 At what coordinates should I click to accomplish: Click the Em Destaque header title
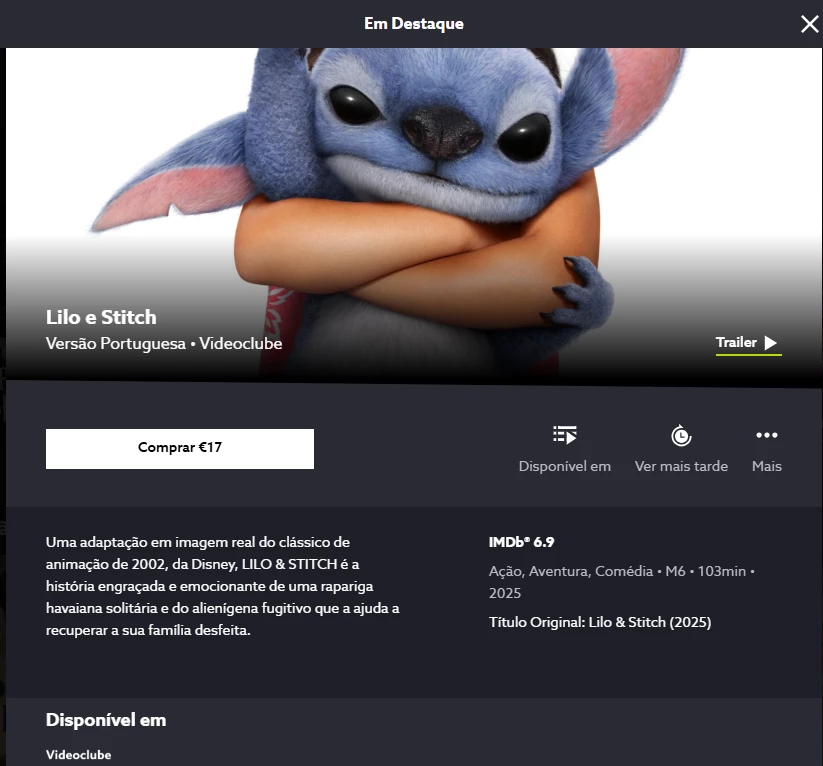414,24
